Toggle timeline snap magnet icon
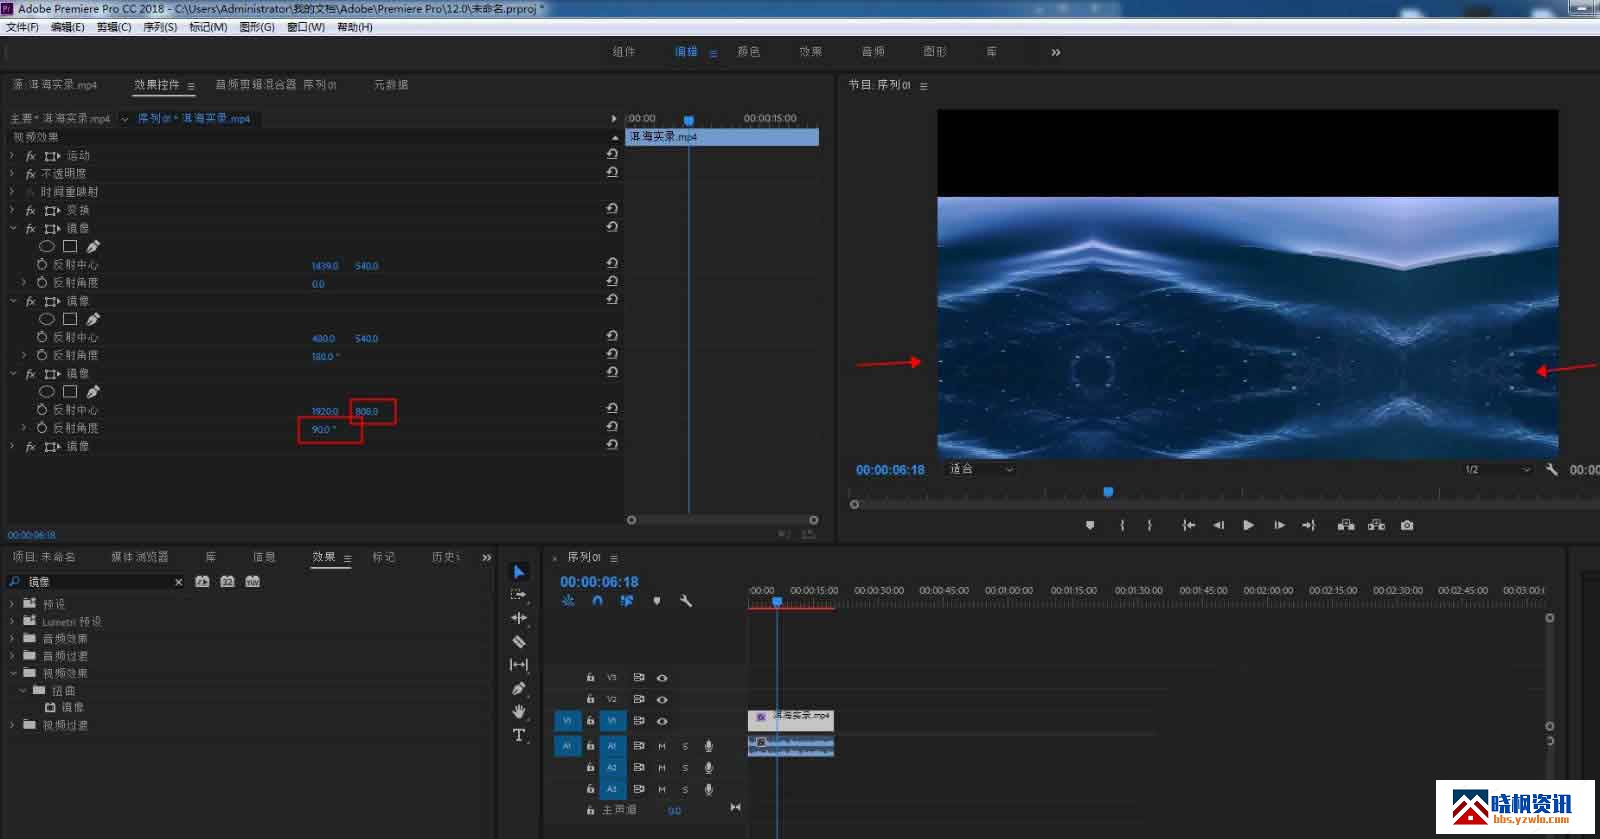This screenshot has width=1600, height=839. click(x=597, y=601)
